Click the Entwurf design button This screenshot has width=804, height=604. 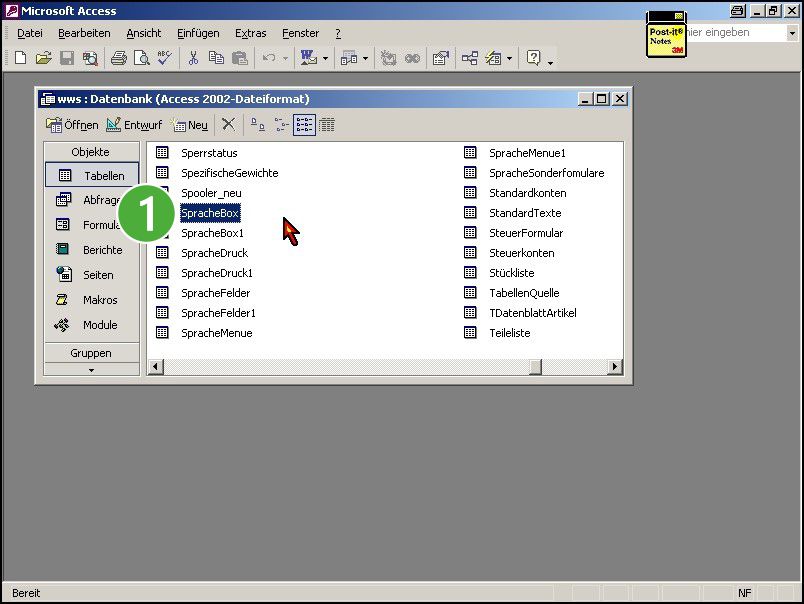[134, 125]
